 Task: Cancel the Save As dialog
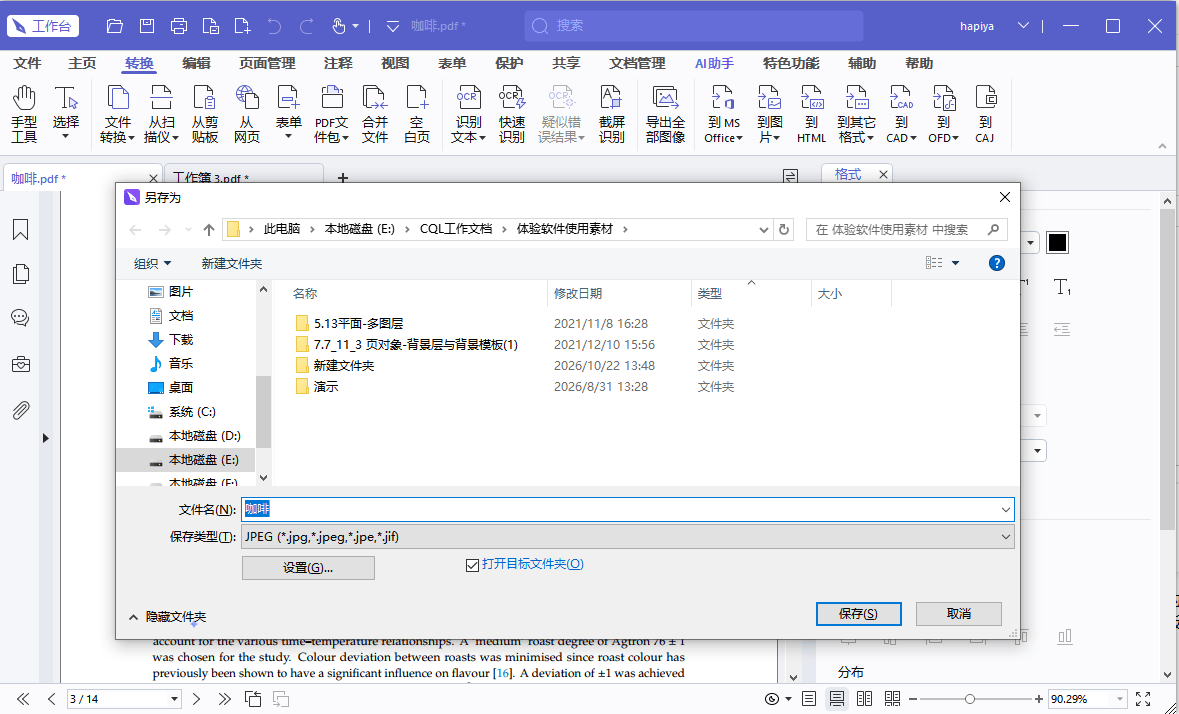pyautogui.click(x=958, y=613)
